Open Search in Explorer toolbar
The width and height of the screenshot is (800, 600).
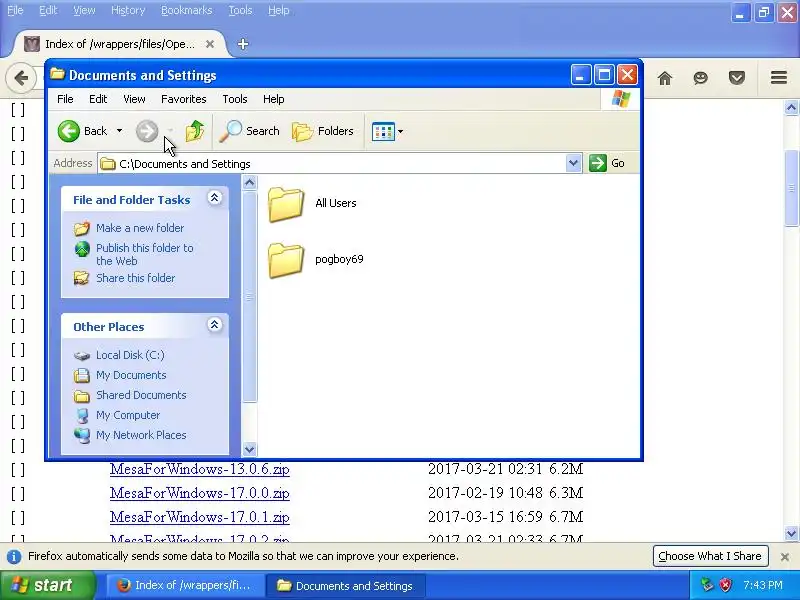point(249,131)
